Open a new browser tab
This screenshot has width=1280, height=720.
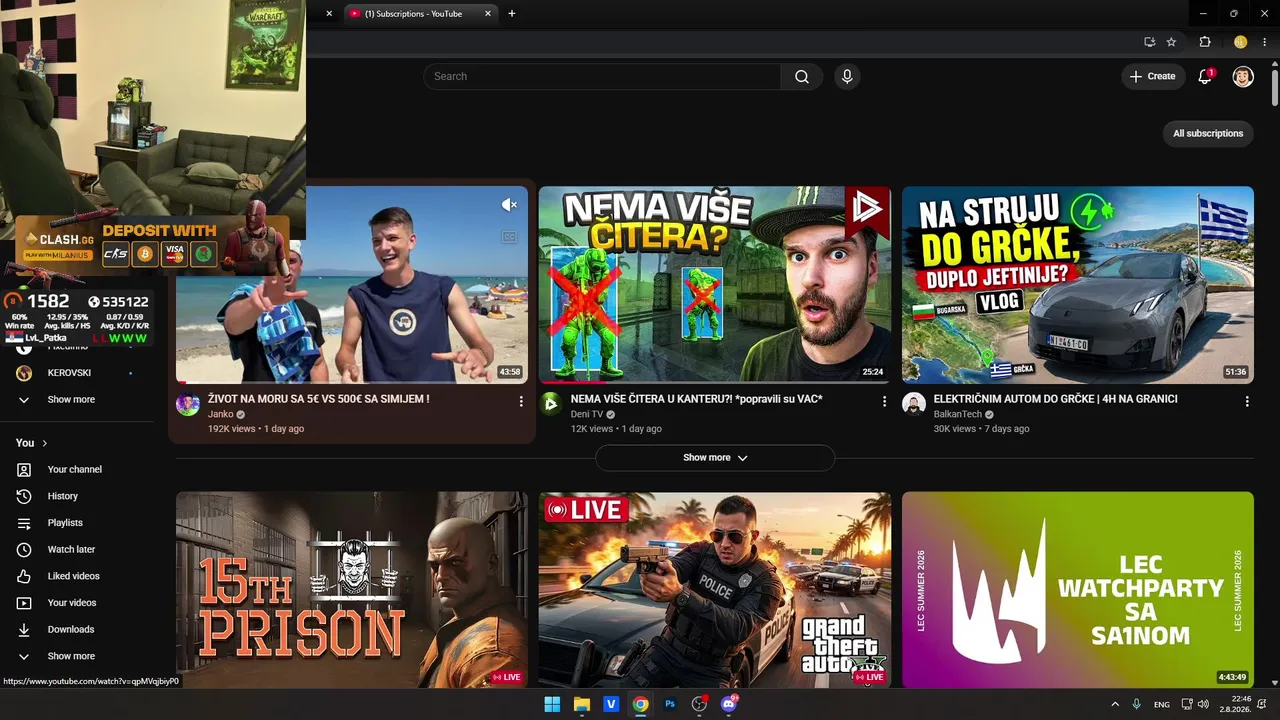(x=512, y=14)
